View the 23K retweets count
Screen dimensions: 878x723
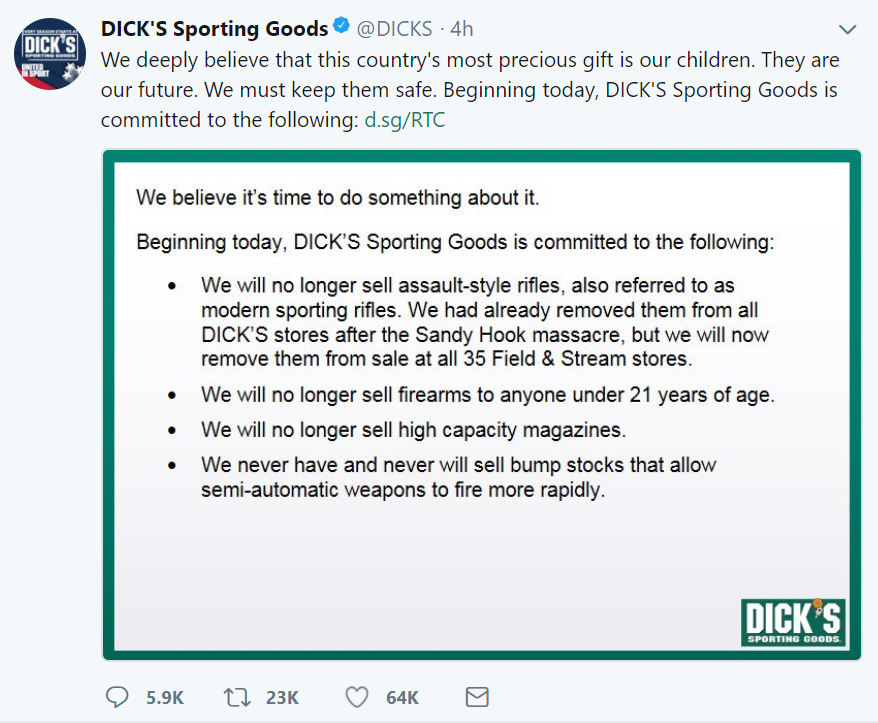(282, 698)
